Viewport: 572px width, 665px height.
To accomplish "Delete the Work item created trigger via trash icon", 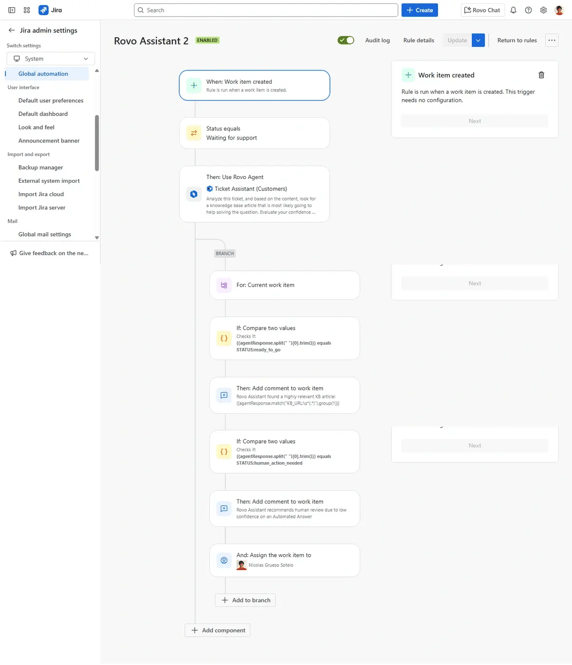I will click(541, 75).
